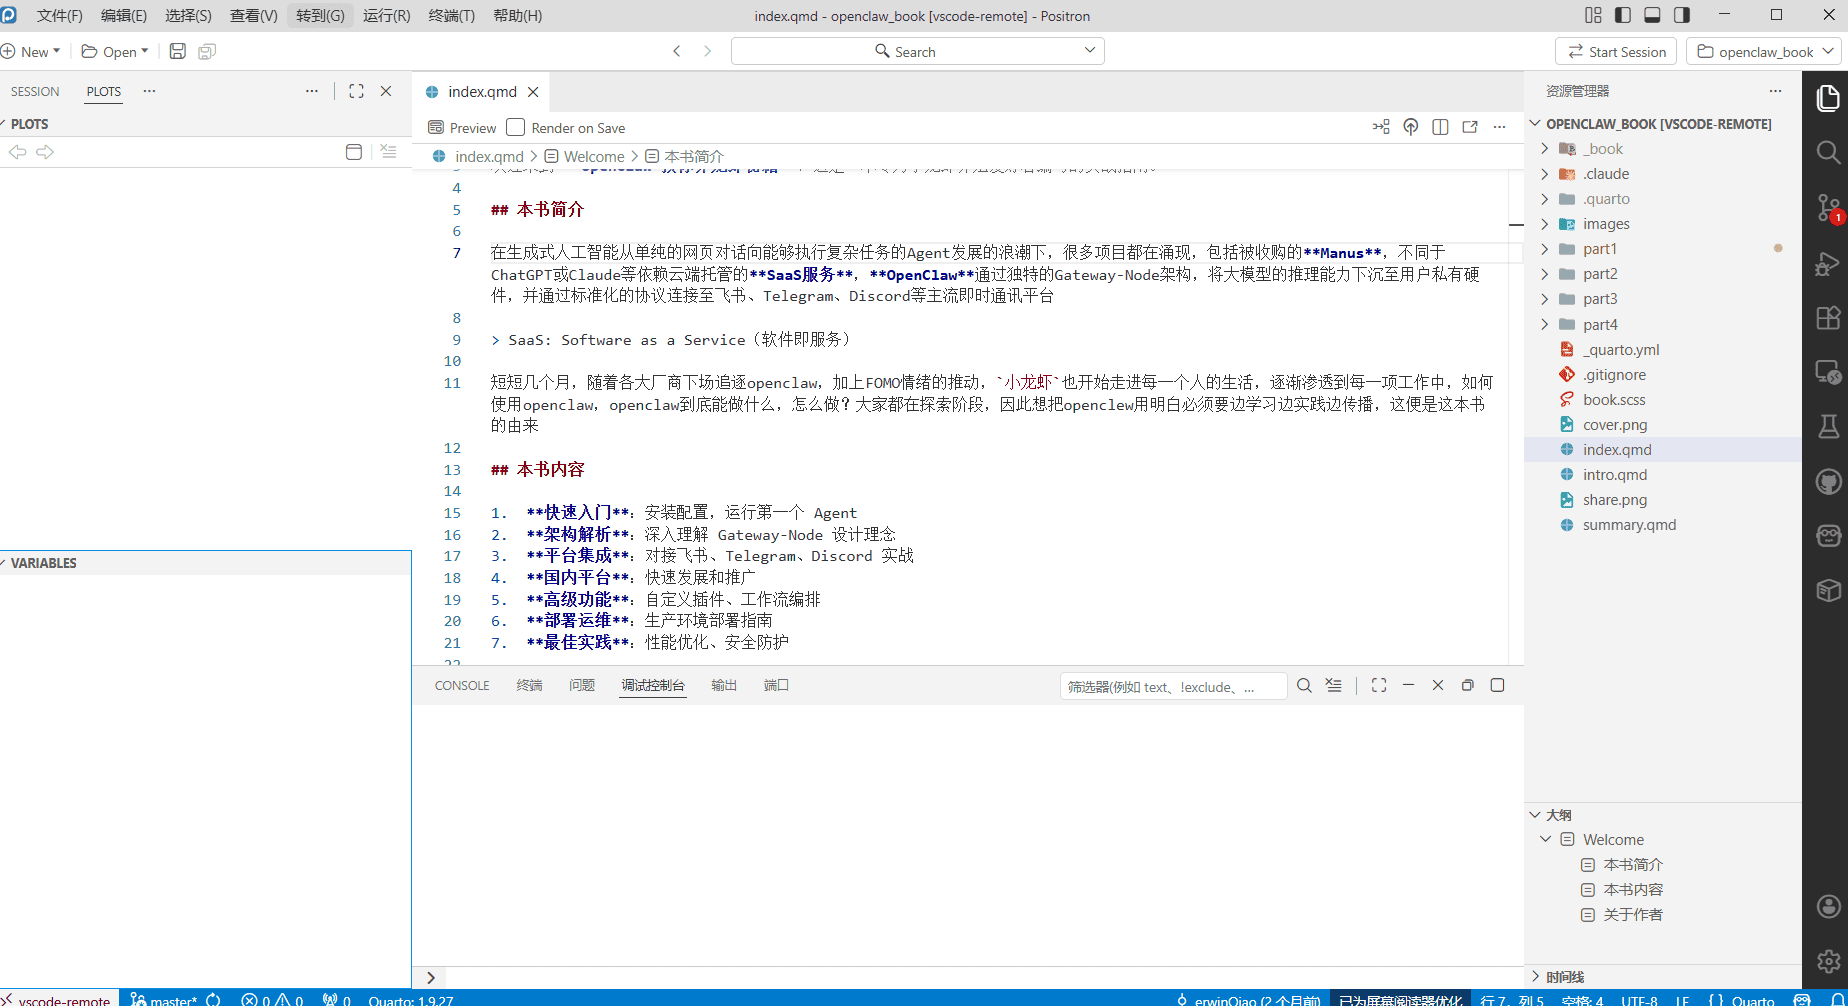Expand the images folder

click(1545, 224)
